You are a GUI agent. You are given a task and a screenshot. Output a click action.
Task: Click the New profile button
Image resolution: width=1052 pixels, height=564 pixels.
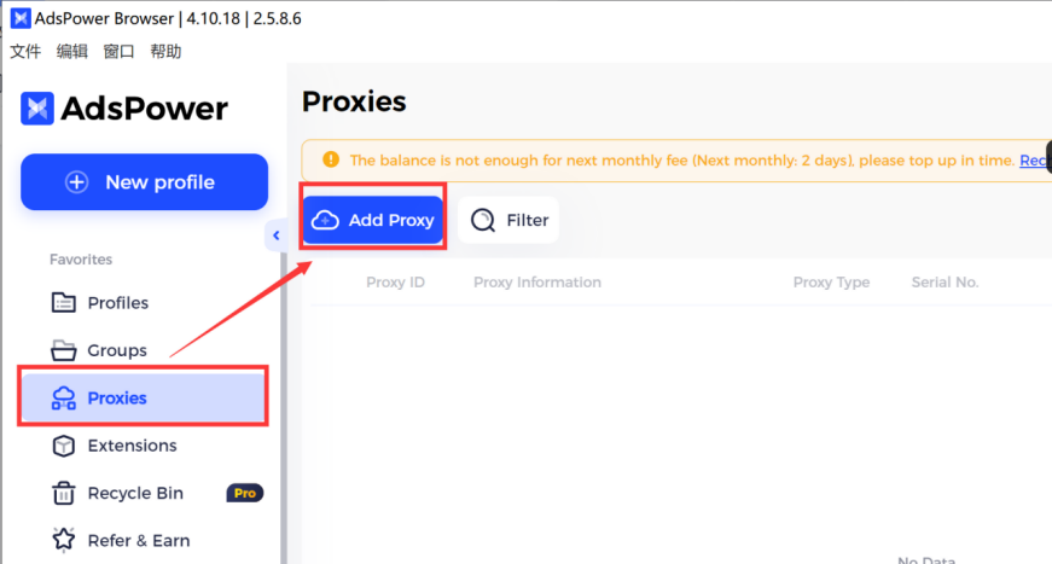[x=144, y=182]
